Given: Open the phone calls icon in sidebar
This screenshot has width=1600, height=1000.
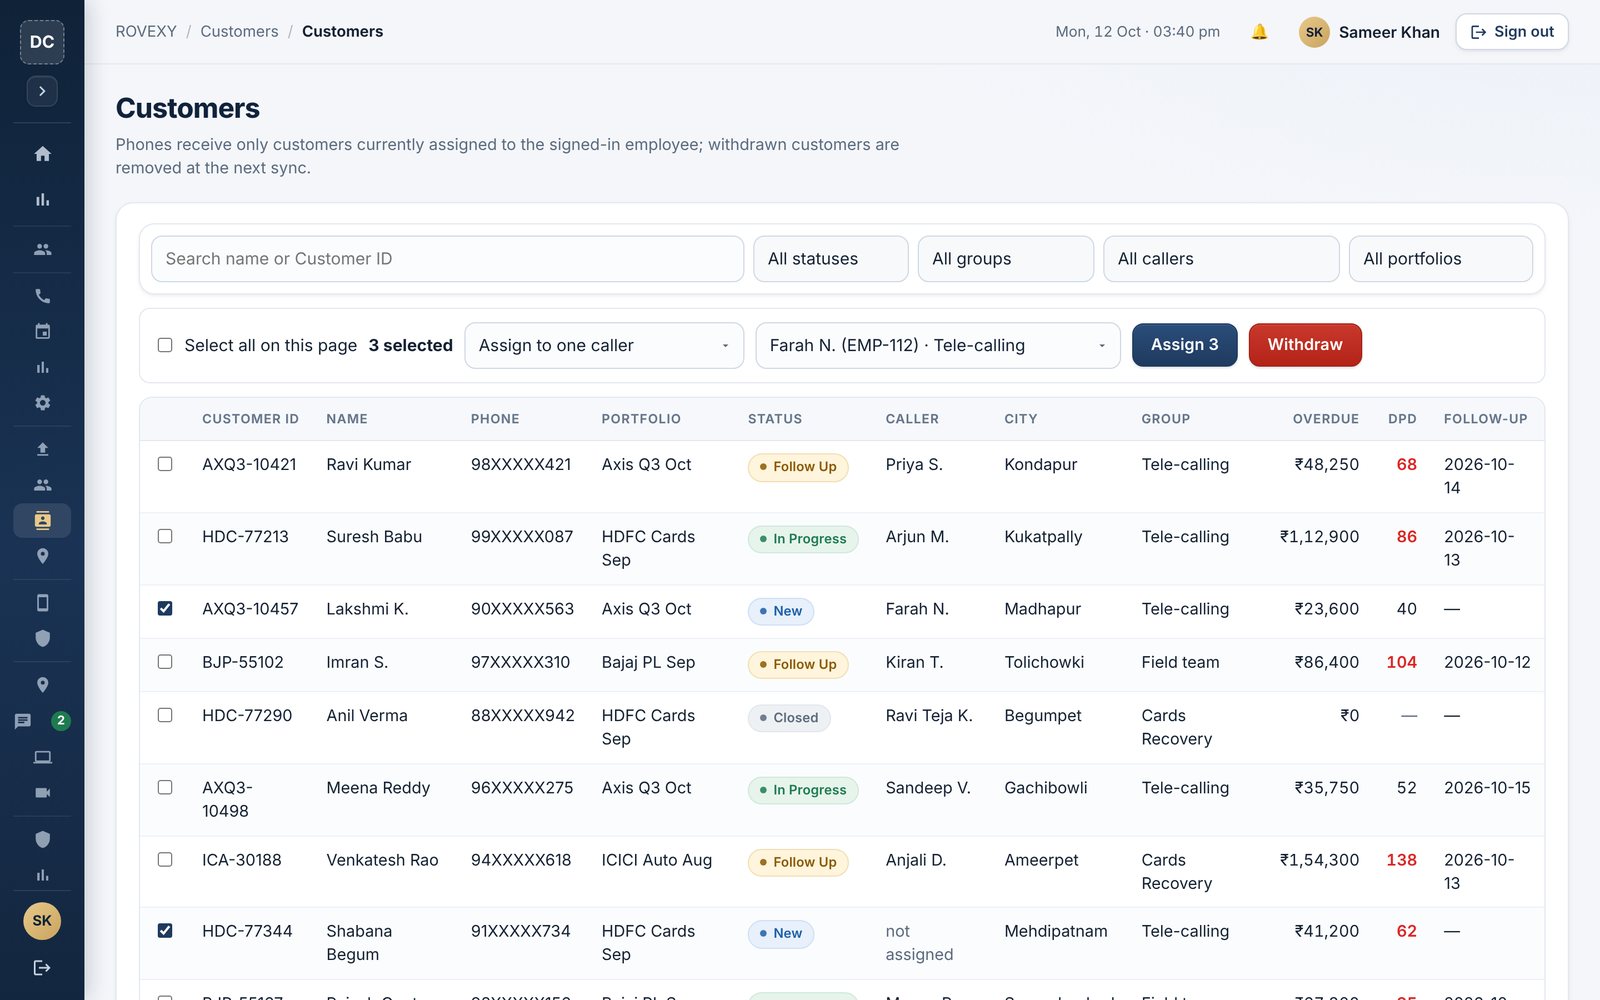Looking at the screenshot, I should pyautogui.click(x=42, y=296).
